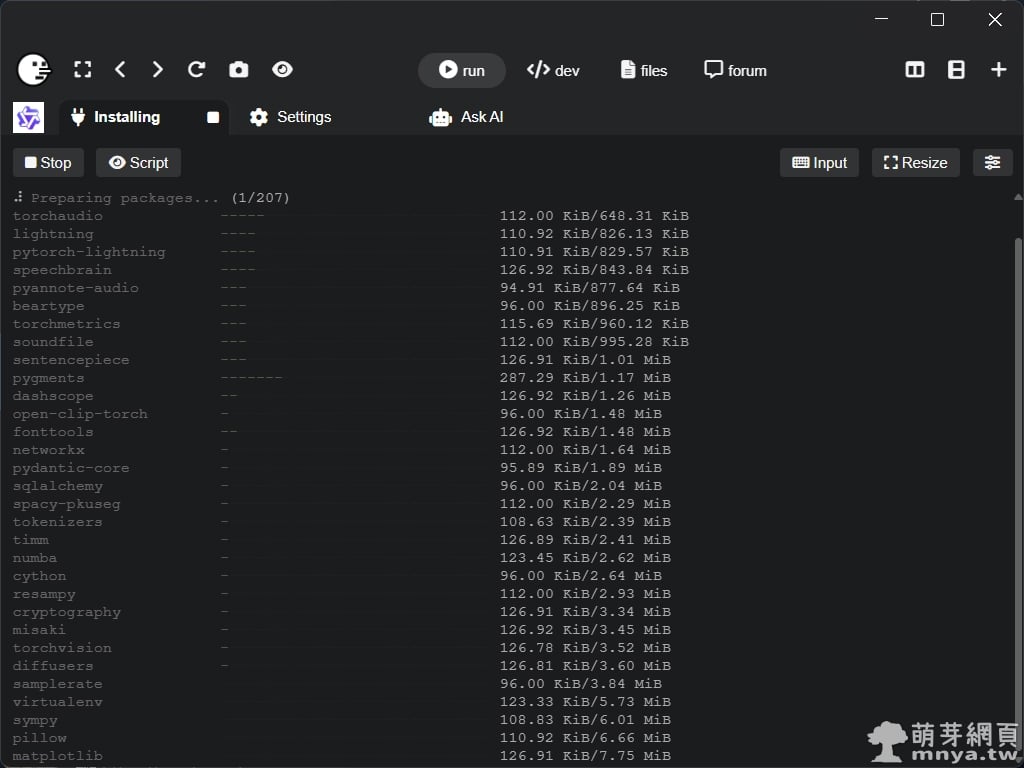Open the run tab
The height and width of the screenshot is (768, 1024).
click(461, 70)
